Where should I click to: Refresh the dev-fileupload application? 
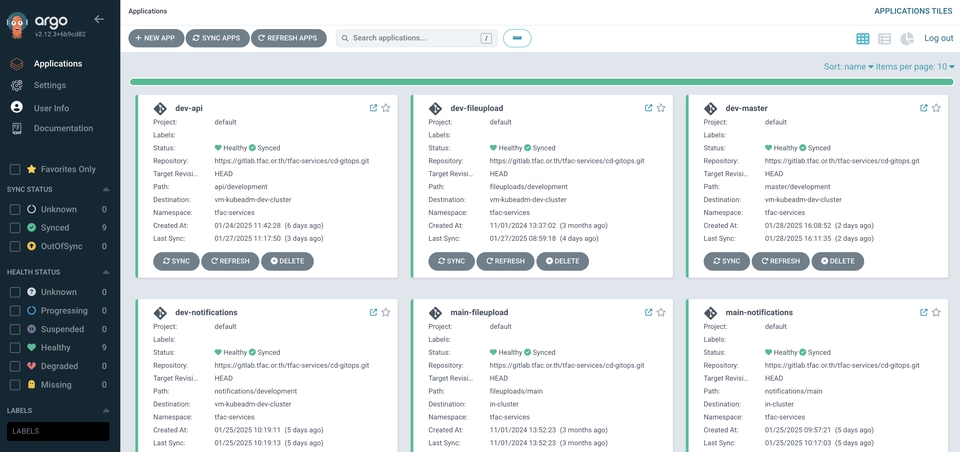coord(506,261)
